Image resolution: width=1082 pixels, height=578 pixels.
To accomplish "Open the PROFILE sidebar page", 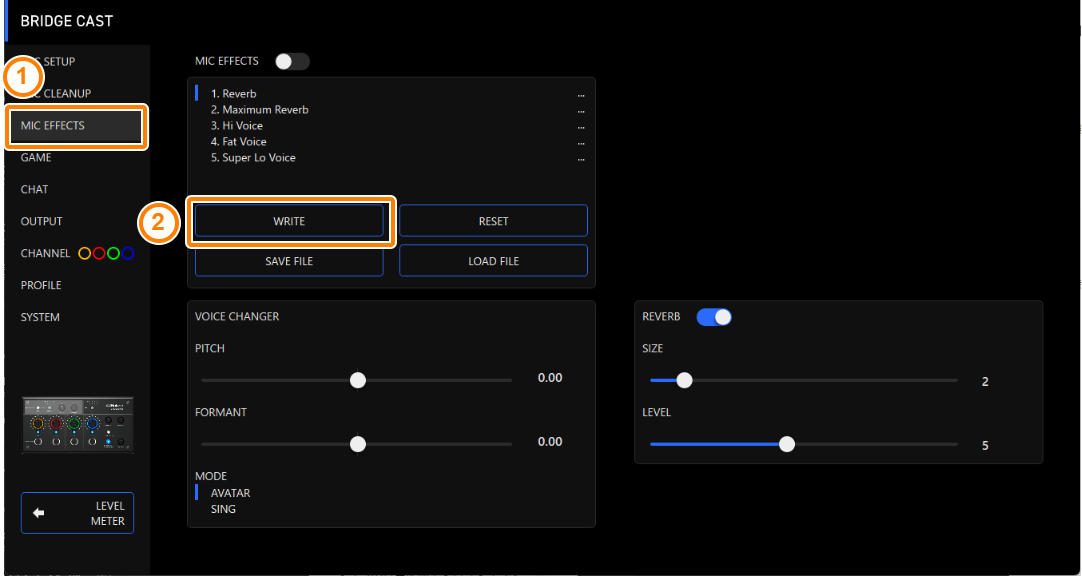I will tap(41, 285).
